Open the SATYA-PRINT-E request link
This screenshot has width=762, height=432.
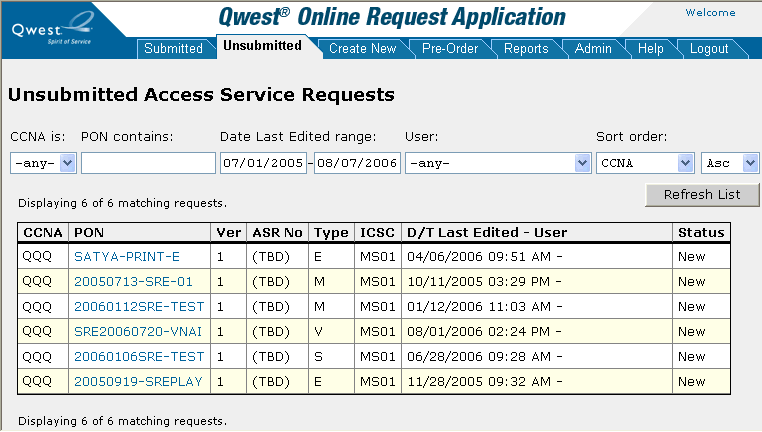(x=127, y=256)
